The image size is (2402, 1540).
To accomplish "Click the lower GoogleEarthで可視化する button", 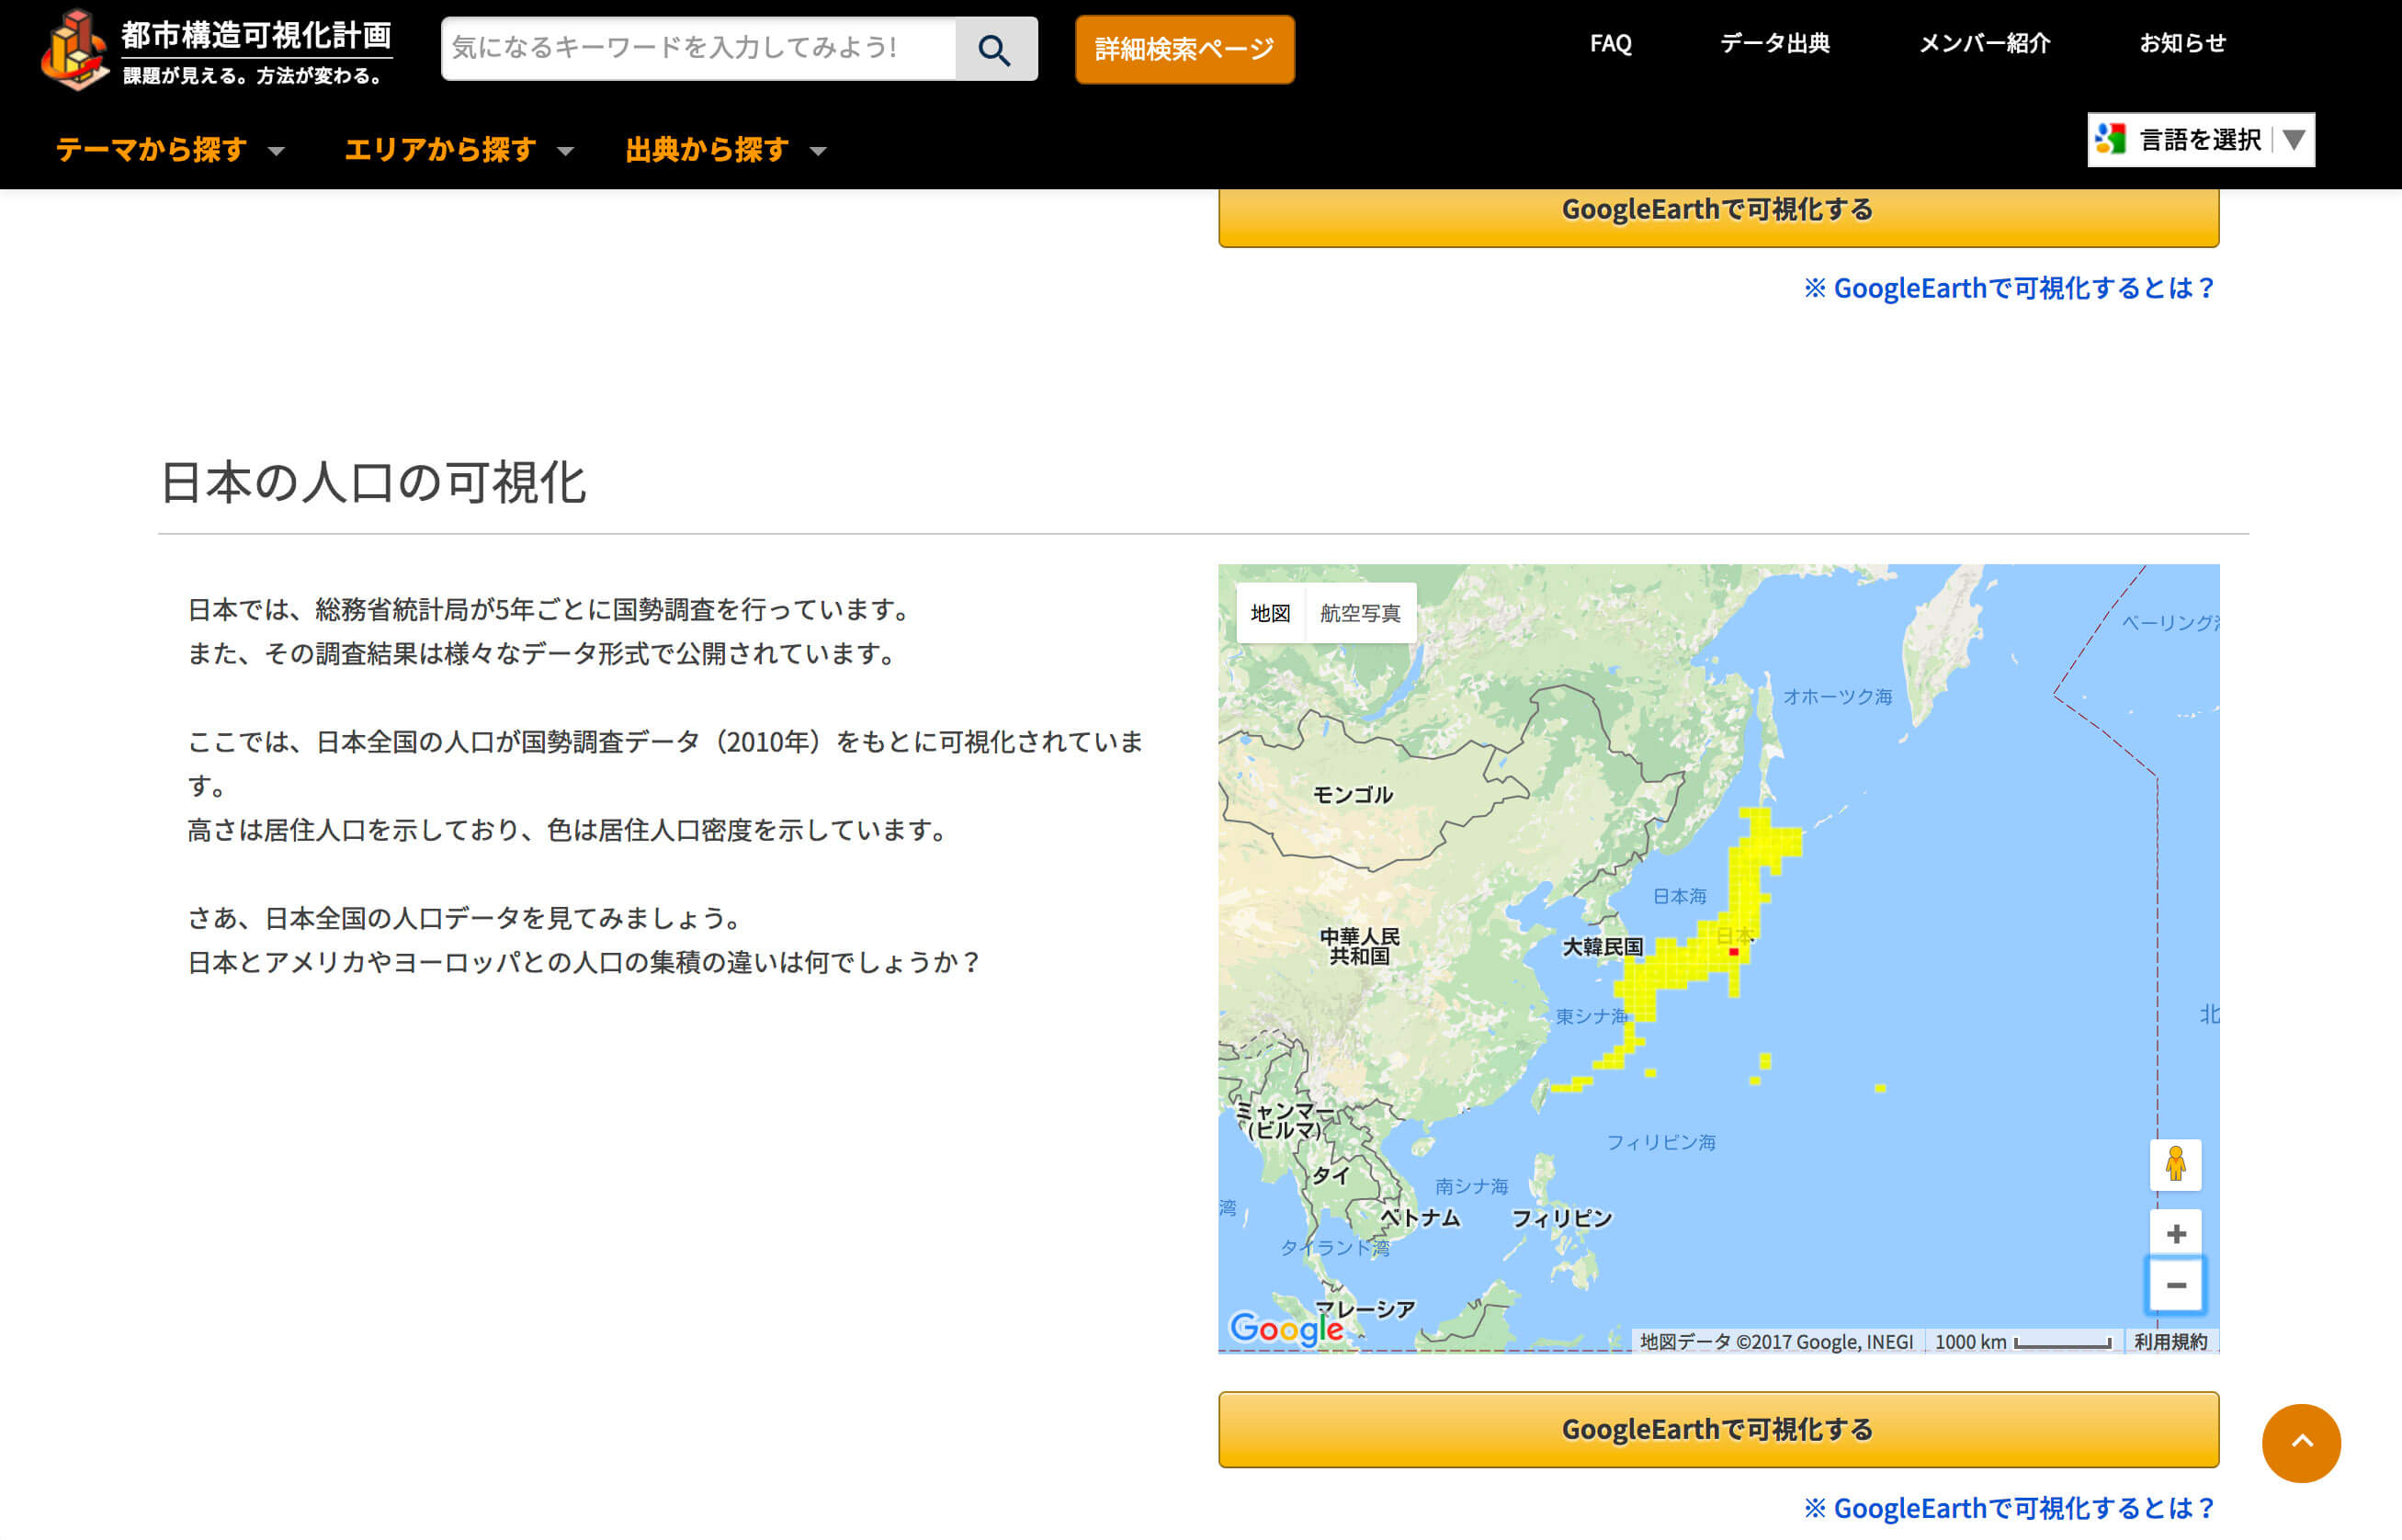I will pyautogui.click(x=1718, y=1430).
